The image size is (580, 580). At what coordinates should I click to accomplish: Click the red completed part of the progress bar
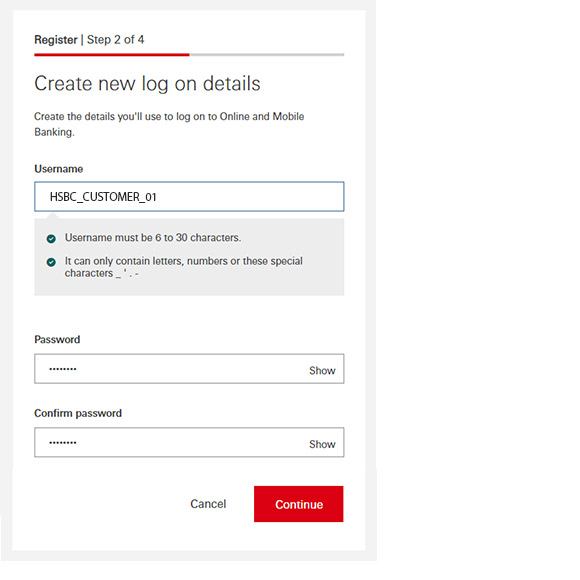tap(112, 55)
